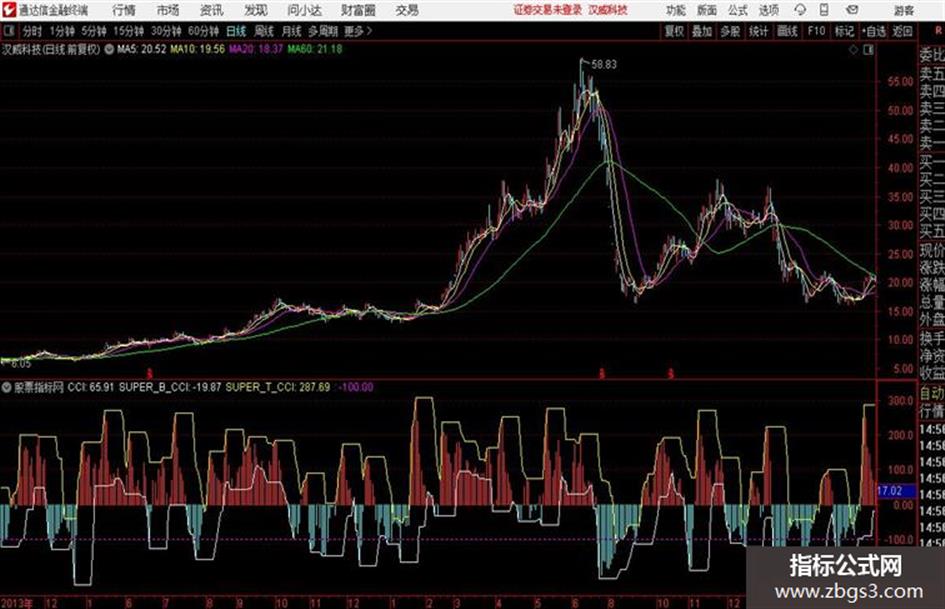This screenshot has height=609, width=945.
Task: Click the 2013年 date axis label
Action: (x=17, y=603)
